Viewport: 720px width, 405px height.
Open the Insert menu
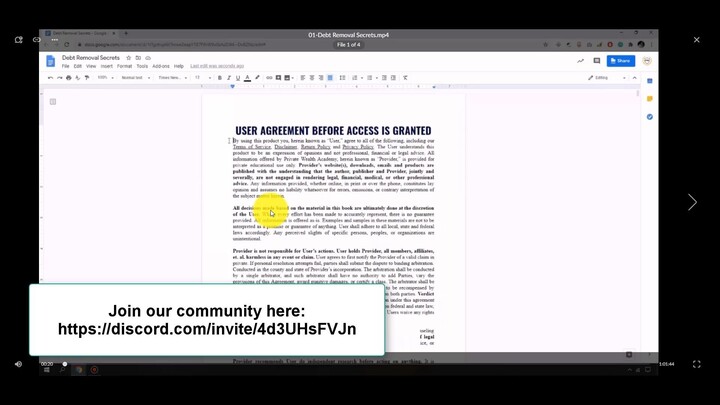coord(104,67)
